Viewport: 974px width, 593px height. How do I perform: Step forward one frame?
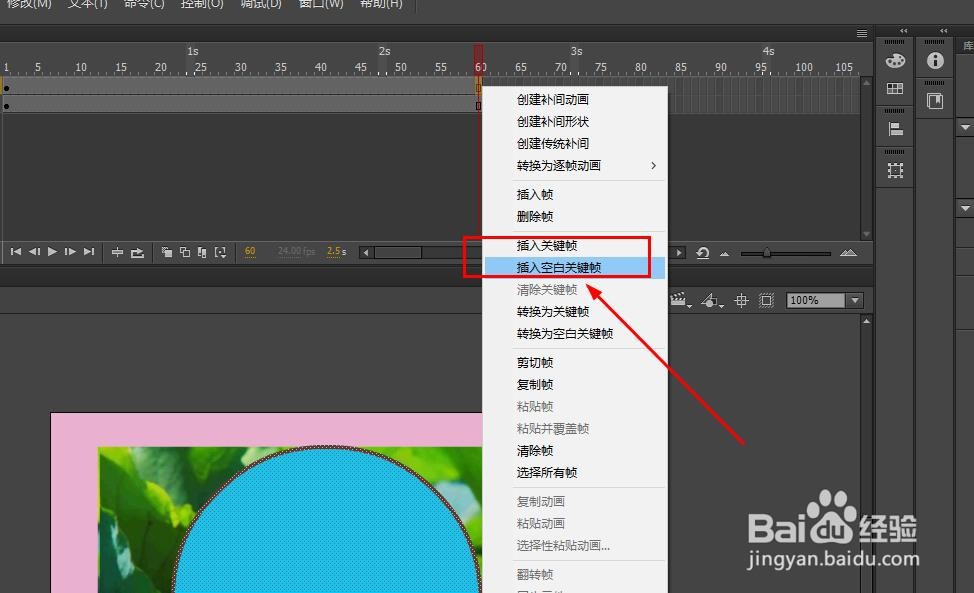[x=70, y=251]
